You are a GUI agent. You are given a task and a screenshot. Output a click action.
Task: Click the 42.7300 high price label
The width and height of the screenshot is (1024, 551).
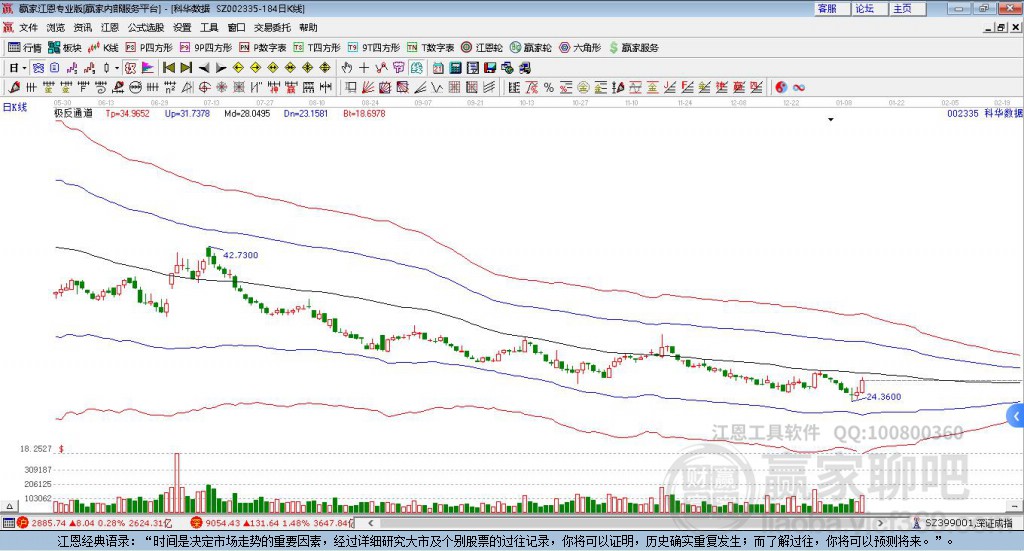tap(240, 255)
